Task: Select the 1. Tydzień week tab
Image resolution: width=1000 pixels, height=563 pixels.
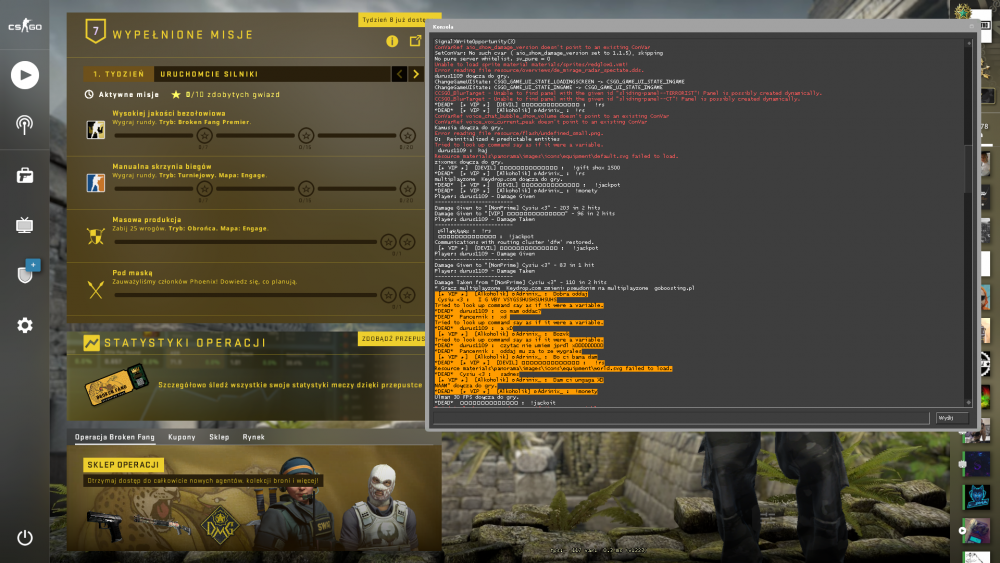Action: [x=119, y=74]
